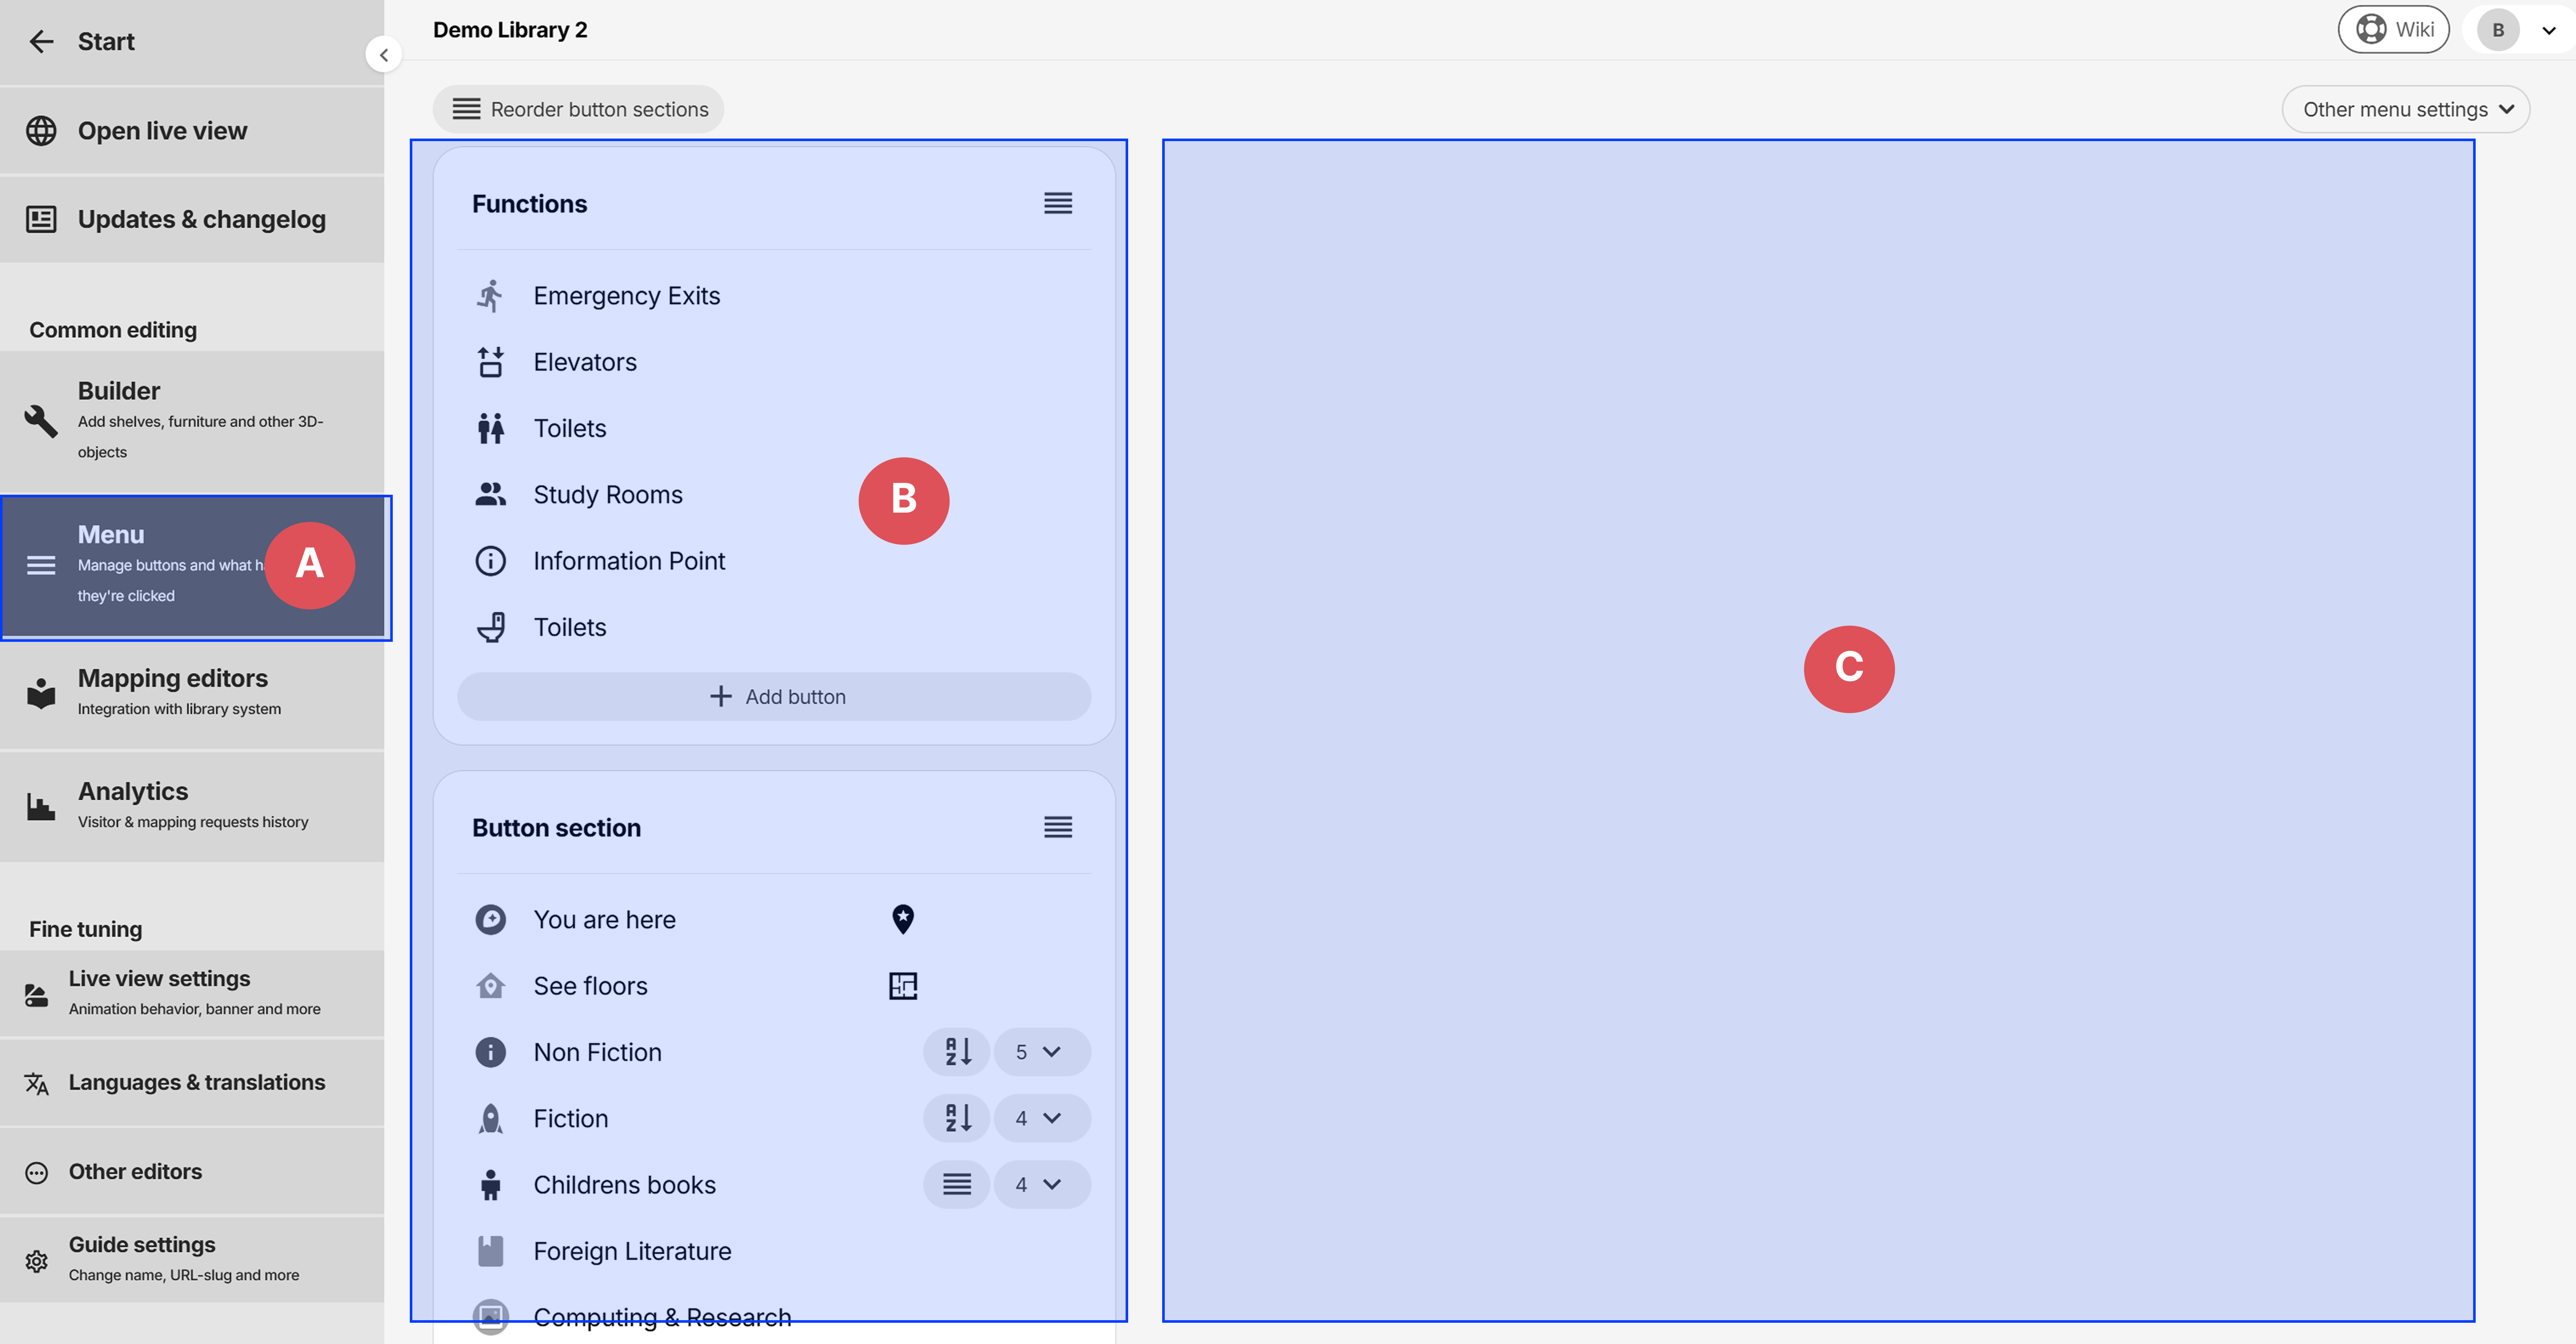The height and width of the screenshot is (1344, 2576).
Task: Click the Study Rooms people icon
Action: [491, 493]
